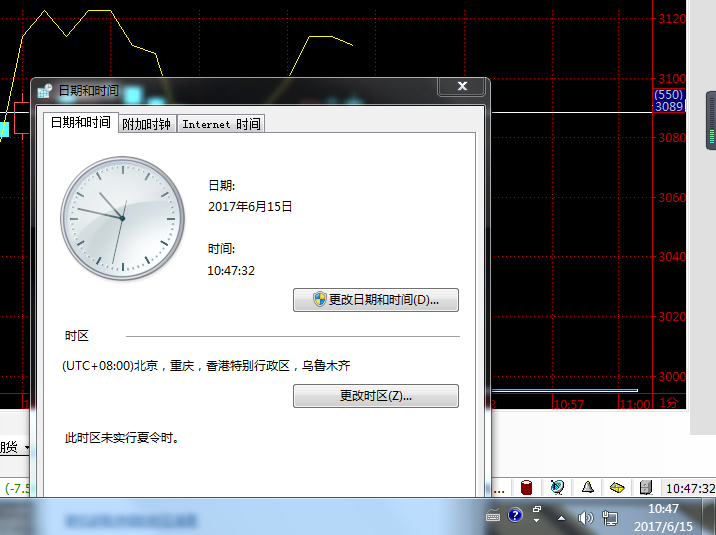
Task: Open the network connection icon in system tray
Action: [610, 518]
